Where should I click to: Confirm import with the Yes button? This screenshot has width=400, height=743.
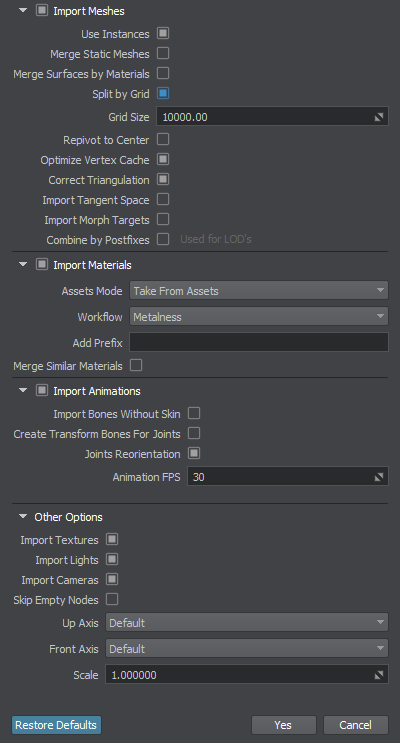click(283, 725)
